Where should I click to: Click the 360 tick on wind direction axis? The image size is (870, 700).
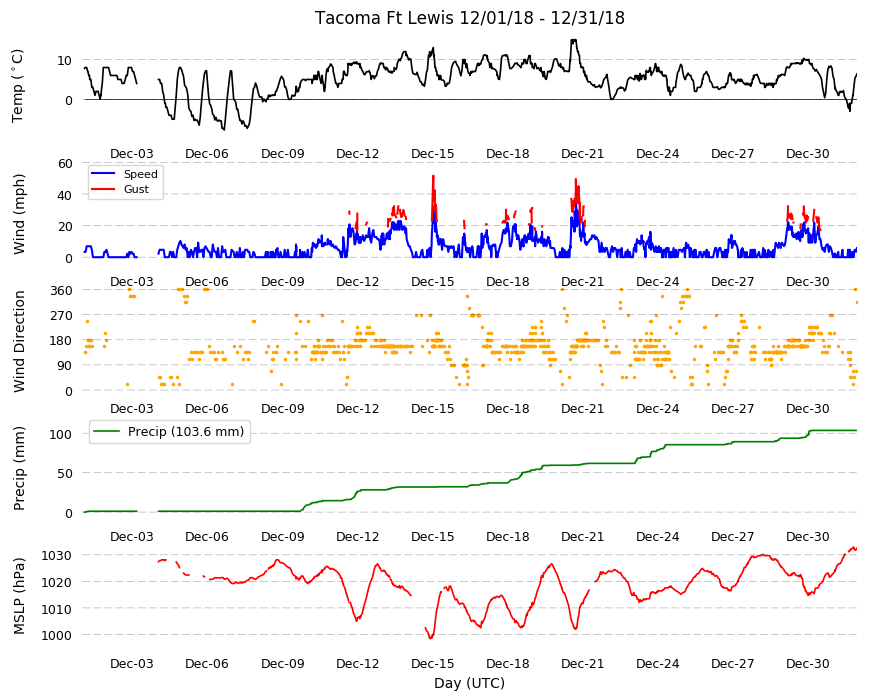point(61,290)
